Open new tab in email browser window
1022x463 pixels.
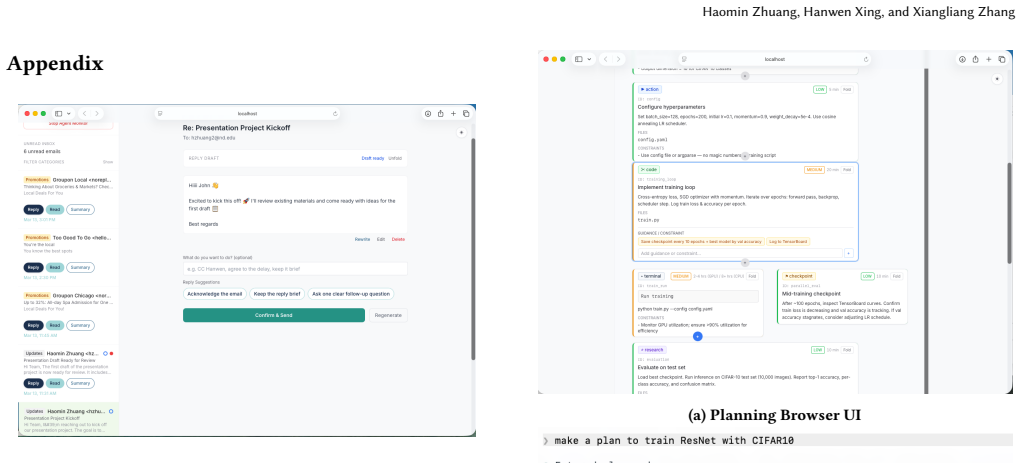click(x=453, y=113)
